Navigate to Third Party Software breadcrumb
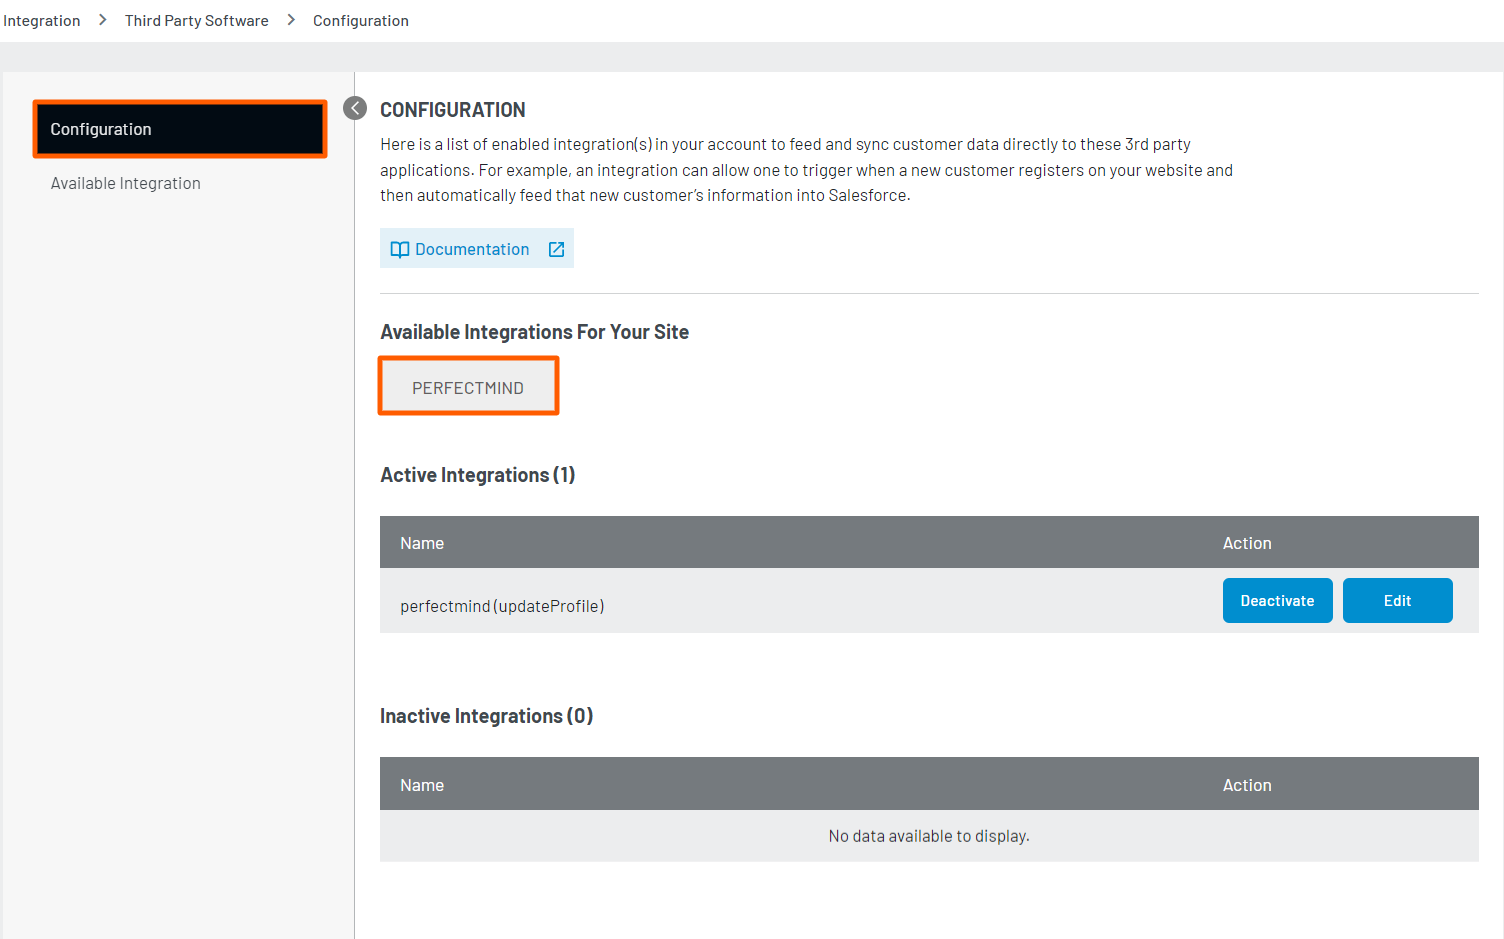Screen dimensions: 1504x939 (197, 21)
